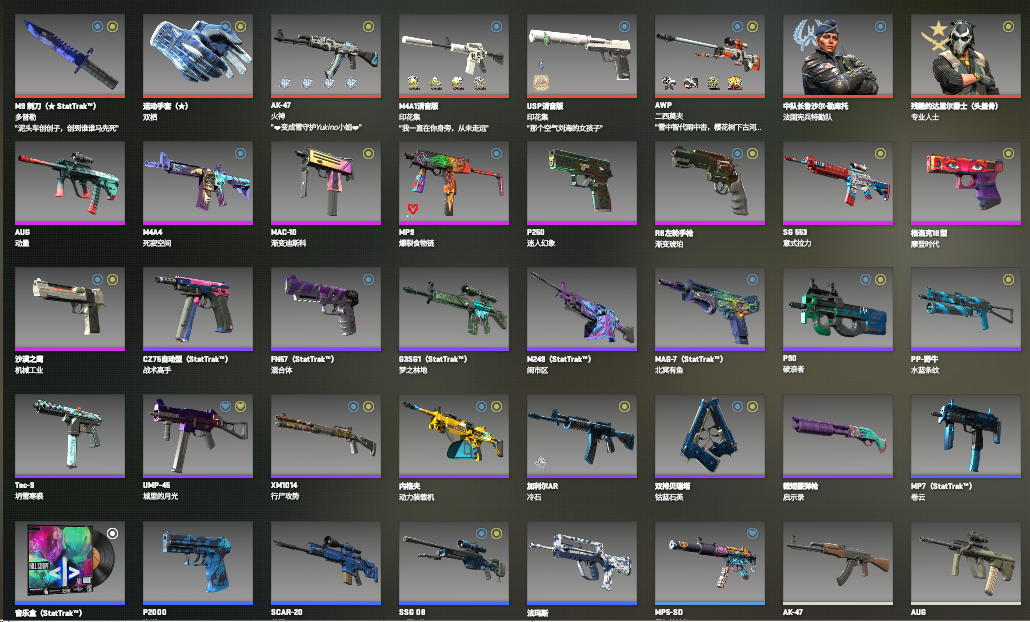1030x622 pixels.
Task: Click the blue circle badge on the USP pistol
Action: point(625,26)
